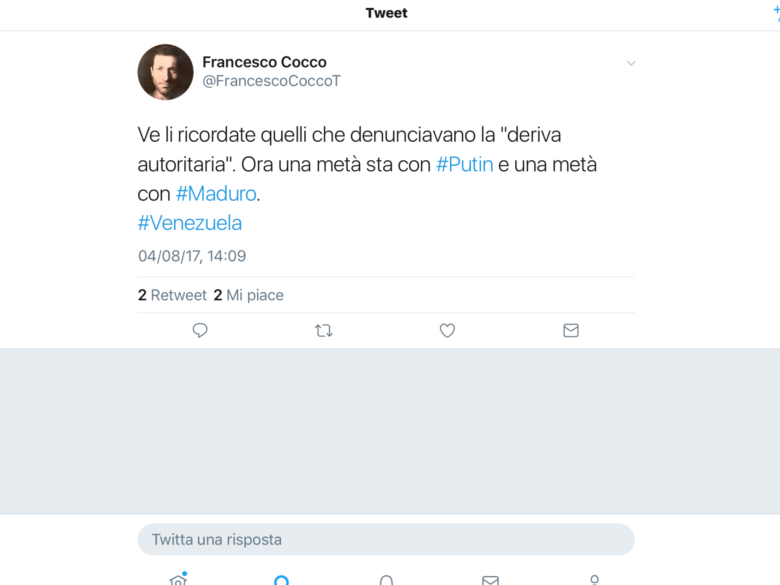Go to the Home tab icon
The image size is (780, 585).
pos(178,579)
